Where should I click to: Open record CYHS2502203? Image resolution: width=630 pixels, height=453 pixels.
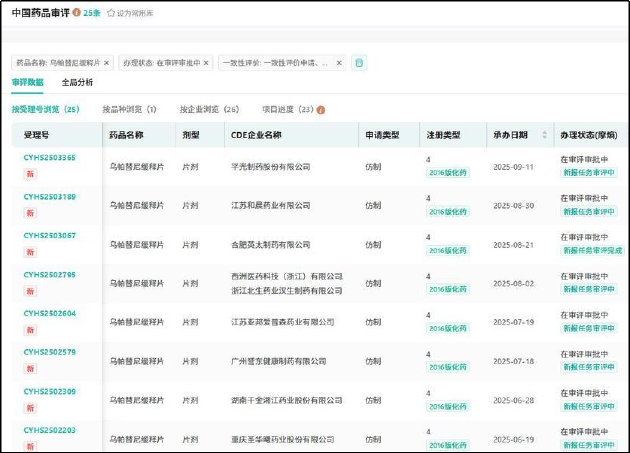coord(49,430)
